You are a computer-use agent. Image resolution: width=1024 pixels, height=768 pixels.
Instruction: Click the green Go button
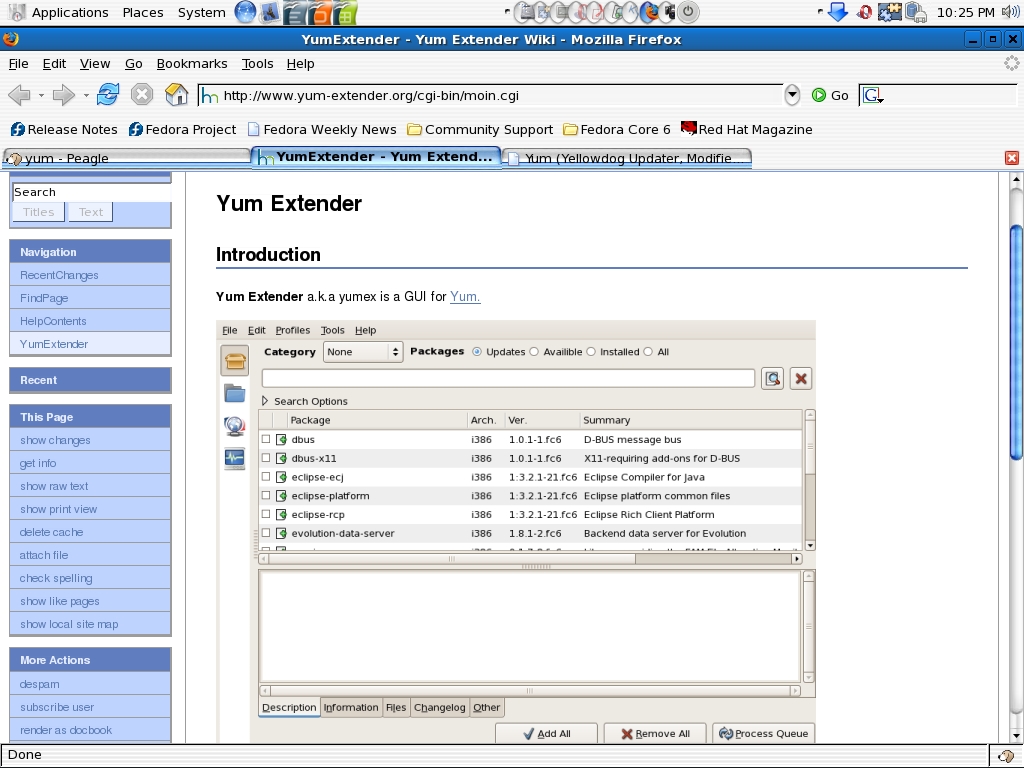point(830,95)
